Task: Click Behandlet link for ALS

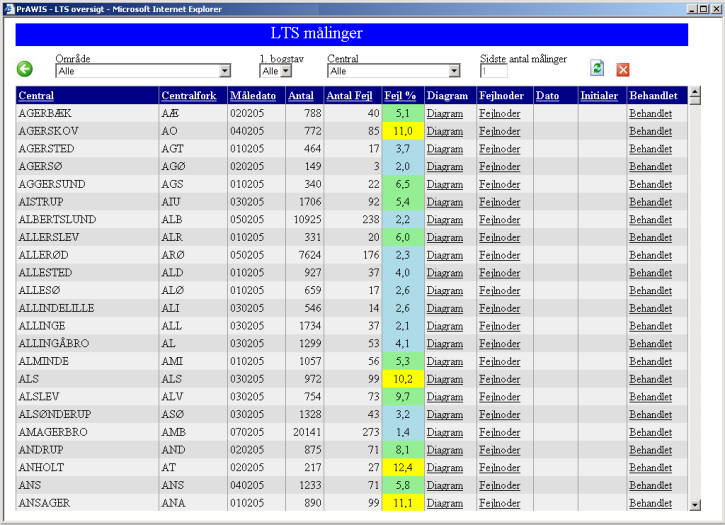Action: [650, 379]
